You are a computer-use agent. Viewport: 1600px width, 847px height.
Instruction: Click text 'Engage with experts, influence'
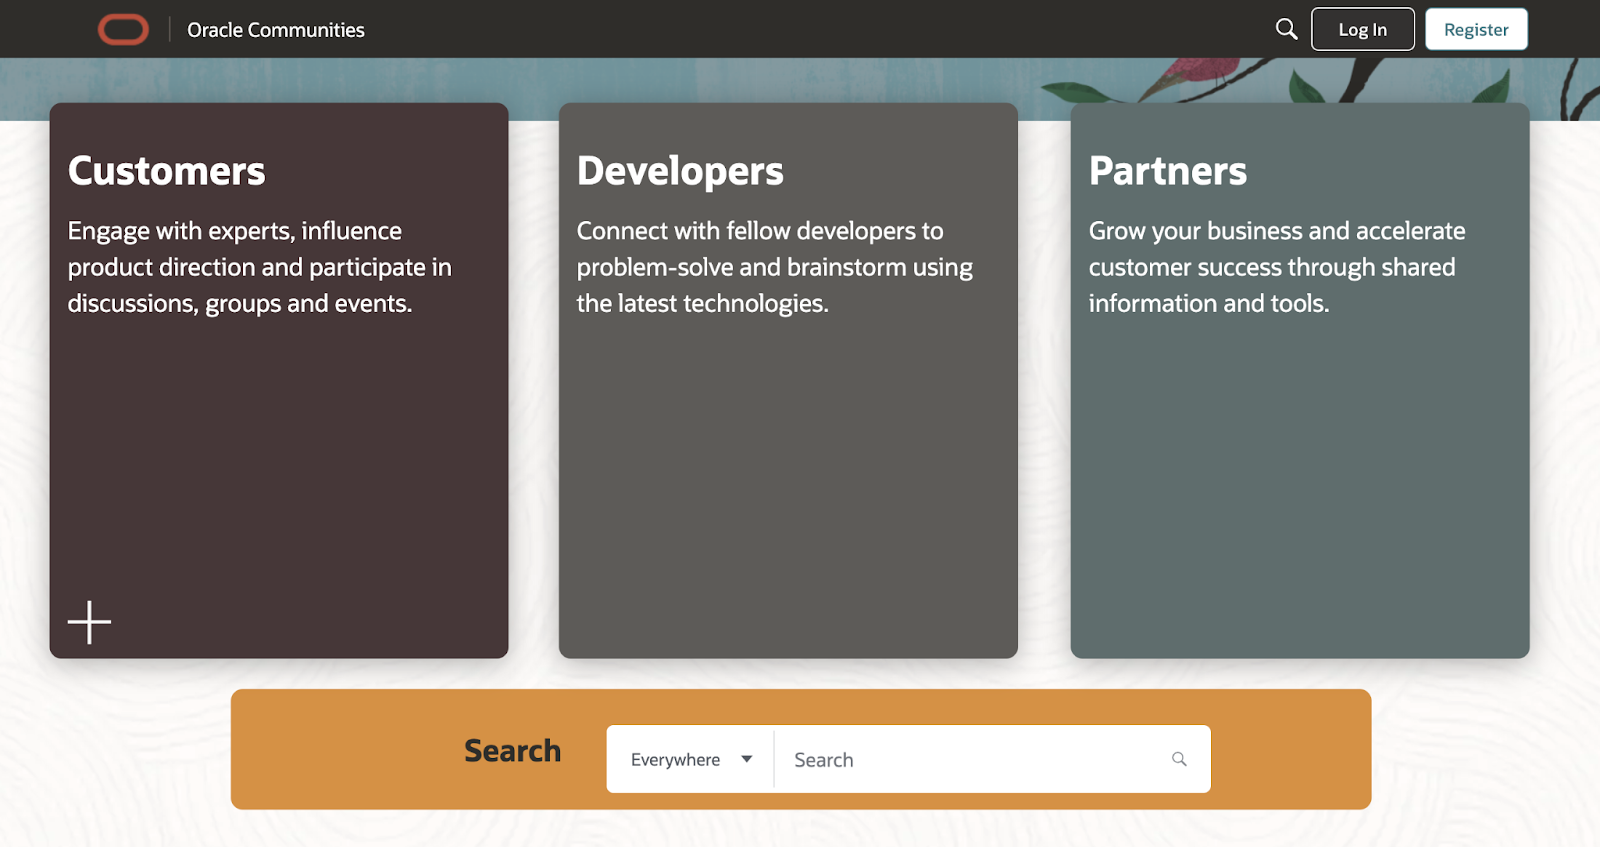tap(235, 231)
